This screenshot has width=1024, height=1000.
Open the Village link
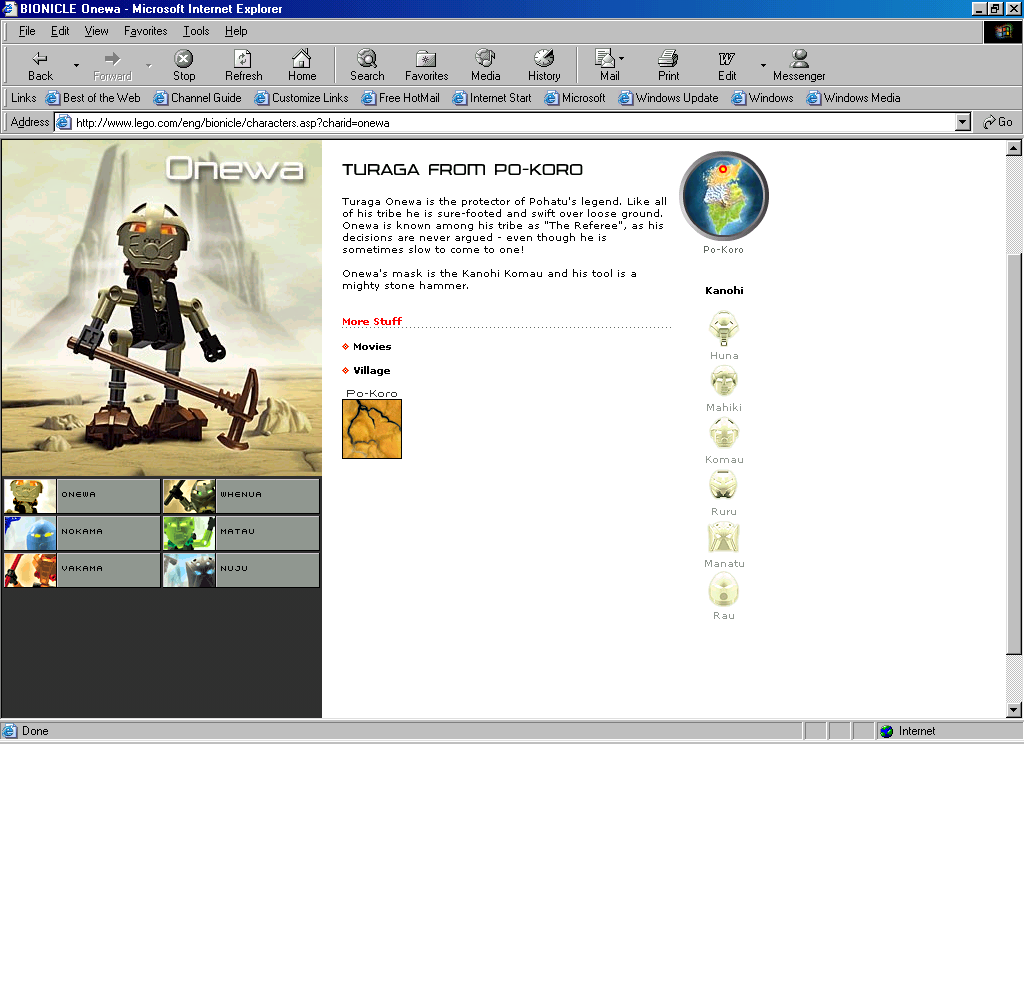372,370
